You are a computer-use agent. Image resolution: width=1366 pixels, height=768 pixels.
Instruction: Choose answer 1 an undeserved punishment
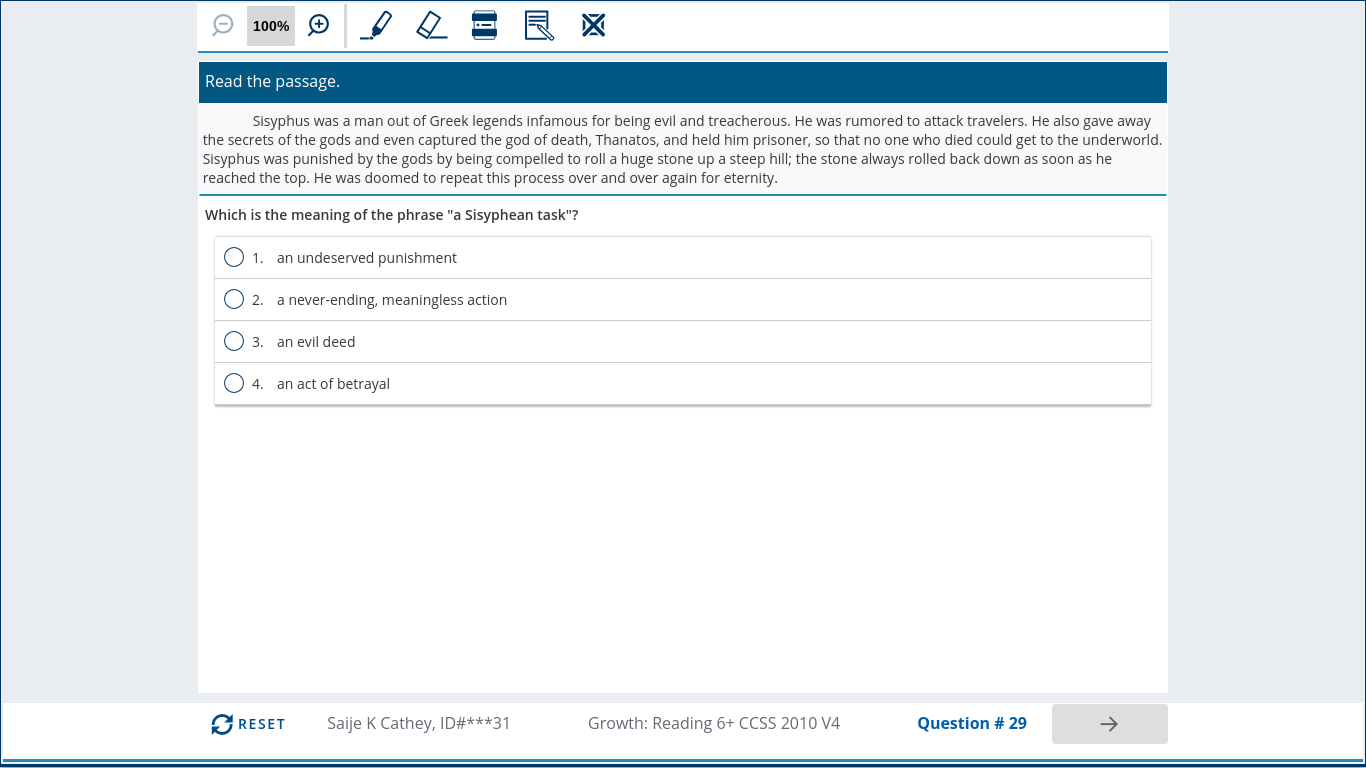[683, 258]
